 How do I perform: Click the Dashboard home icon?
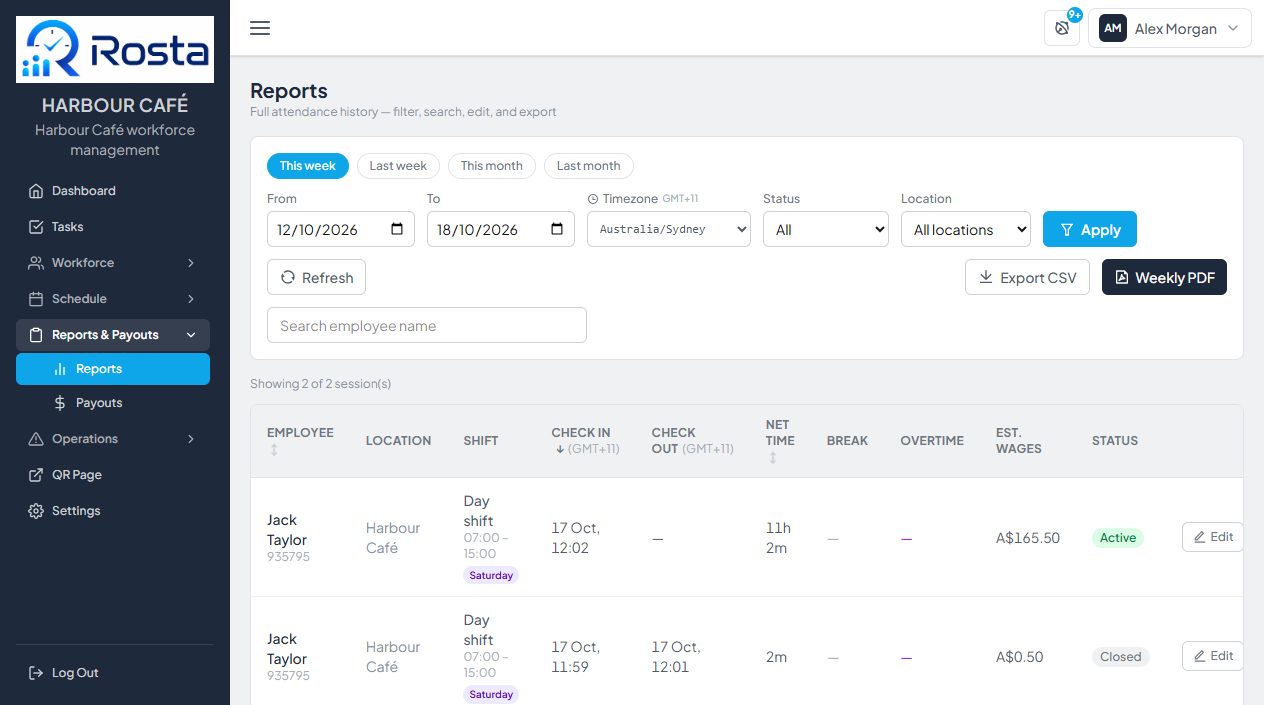36,191
